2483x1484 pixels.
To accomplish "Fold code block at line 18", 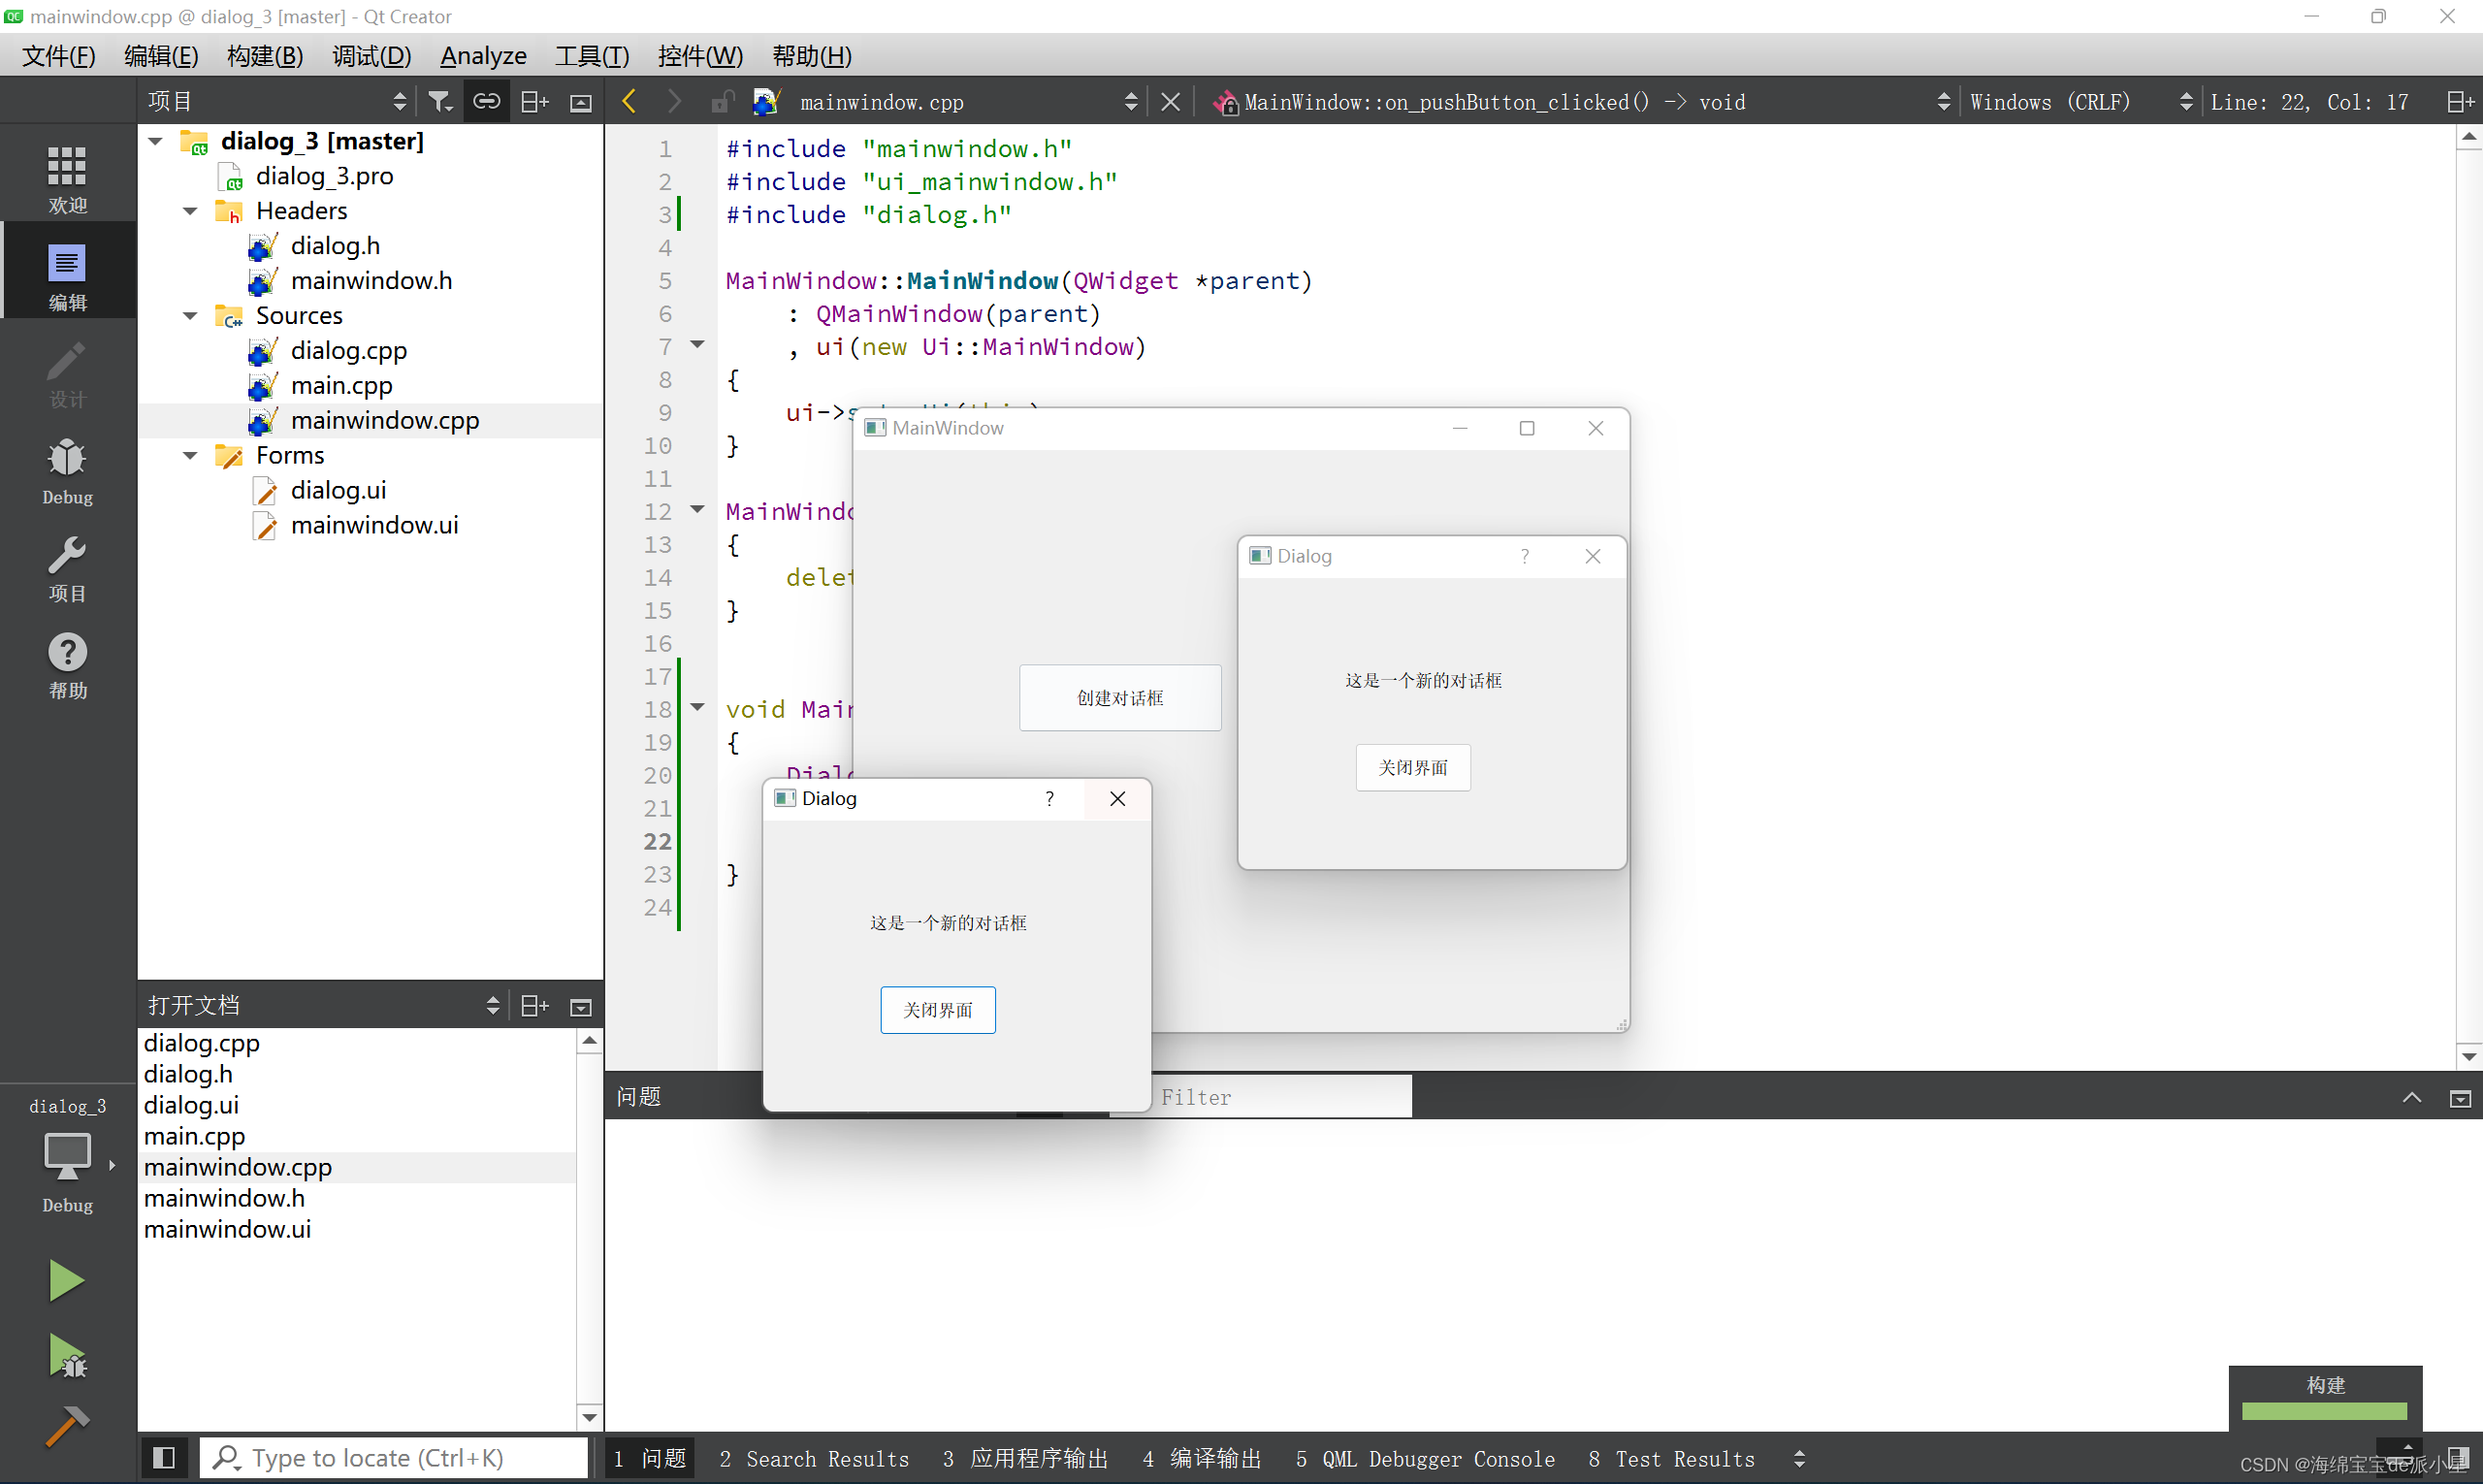I will pos(697,708).
